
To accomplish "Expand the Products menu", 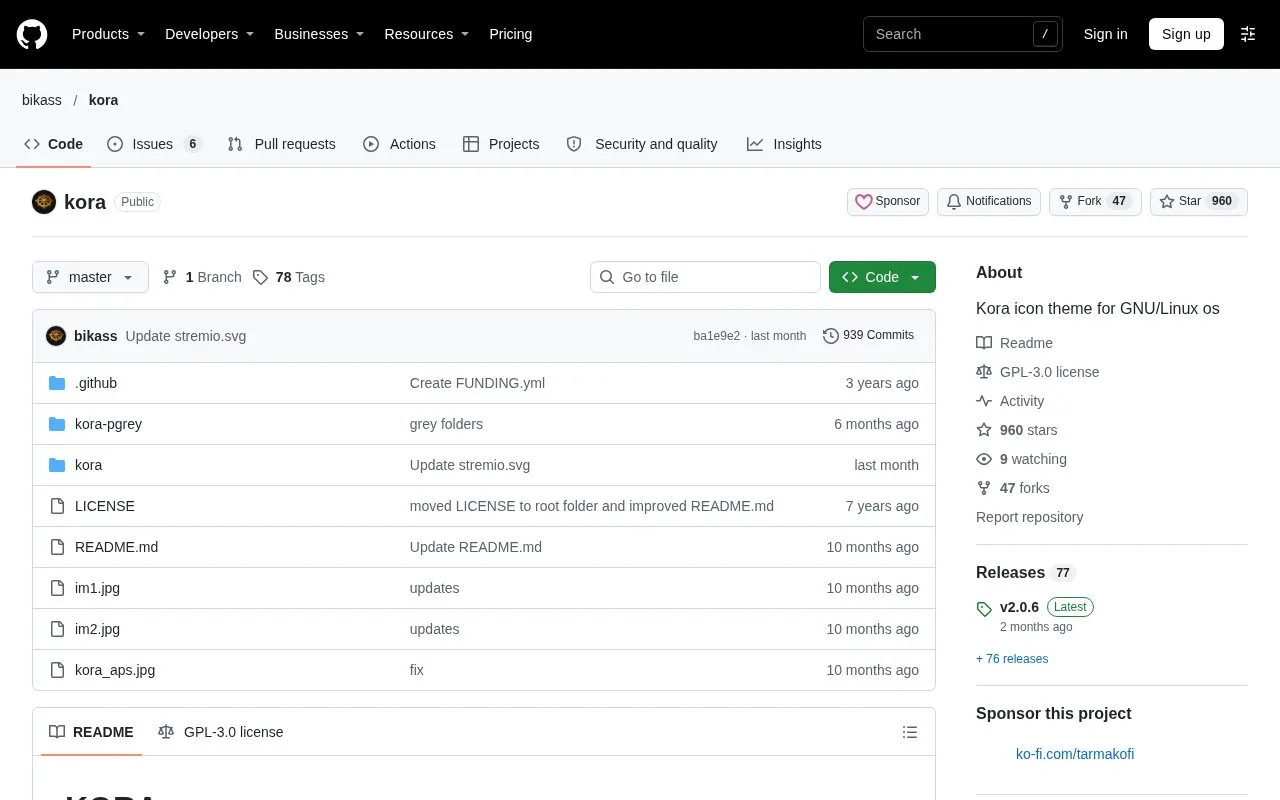I will click(x=108, y=34).
